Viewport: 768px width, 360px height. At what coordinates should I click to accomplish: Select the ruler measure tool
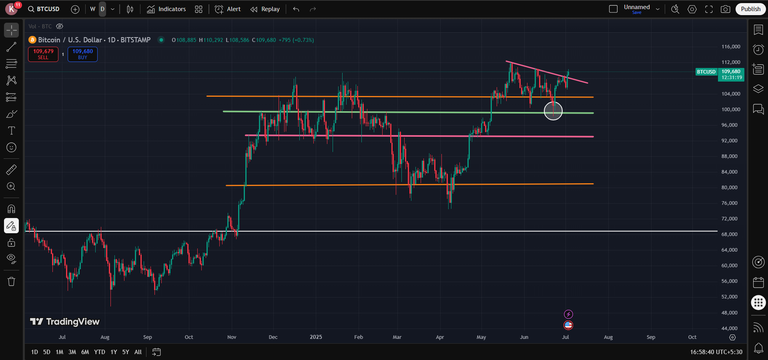pyautogui.click(x=11, y=169)
